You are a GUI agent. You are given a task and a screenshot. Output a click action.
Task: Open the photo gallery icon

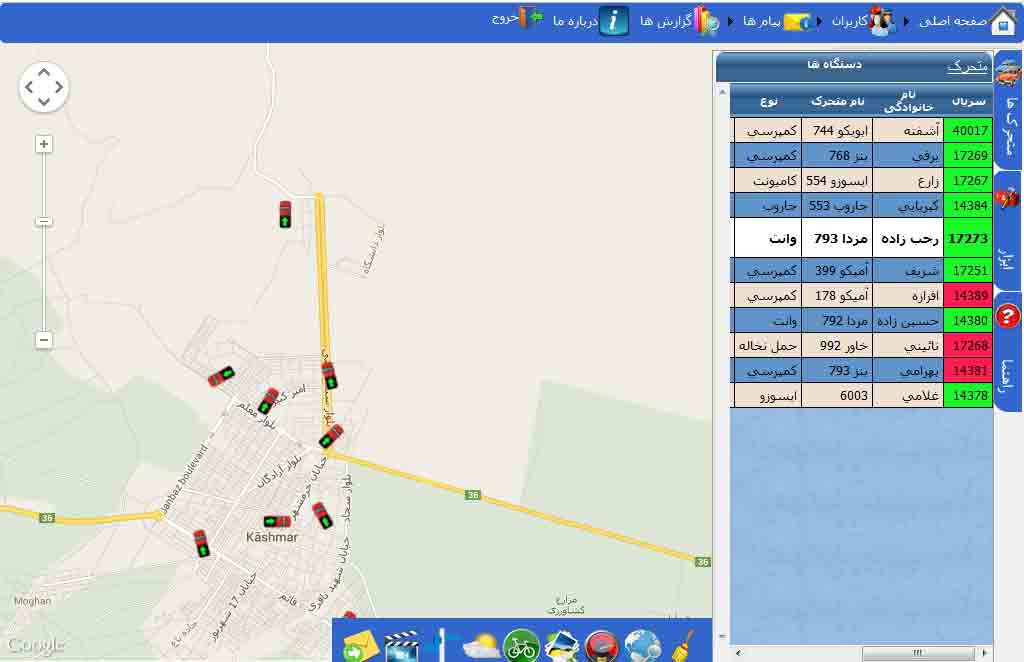click(x=562, y=645)
